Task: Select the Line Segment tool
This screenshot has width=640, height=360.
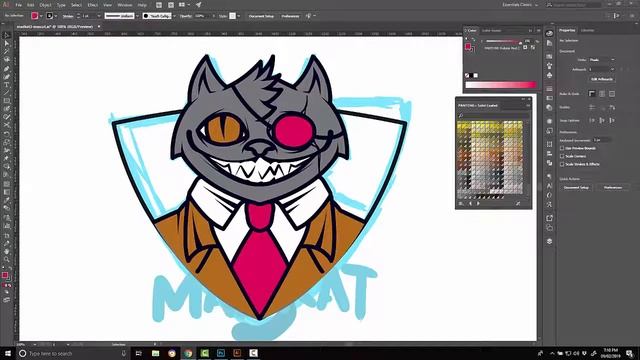Action: click(x=7, y=93)
